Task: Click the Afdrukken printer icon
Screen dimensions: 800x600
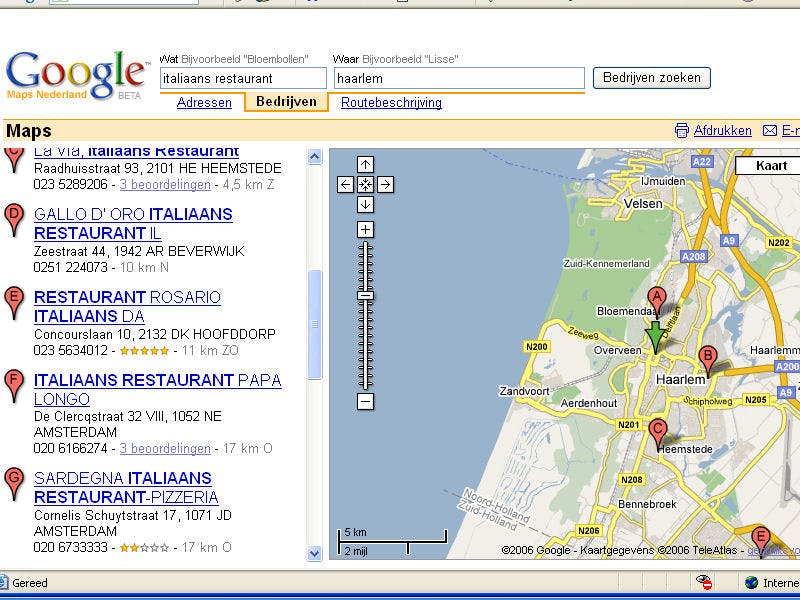Action: tap(680, 130)
